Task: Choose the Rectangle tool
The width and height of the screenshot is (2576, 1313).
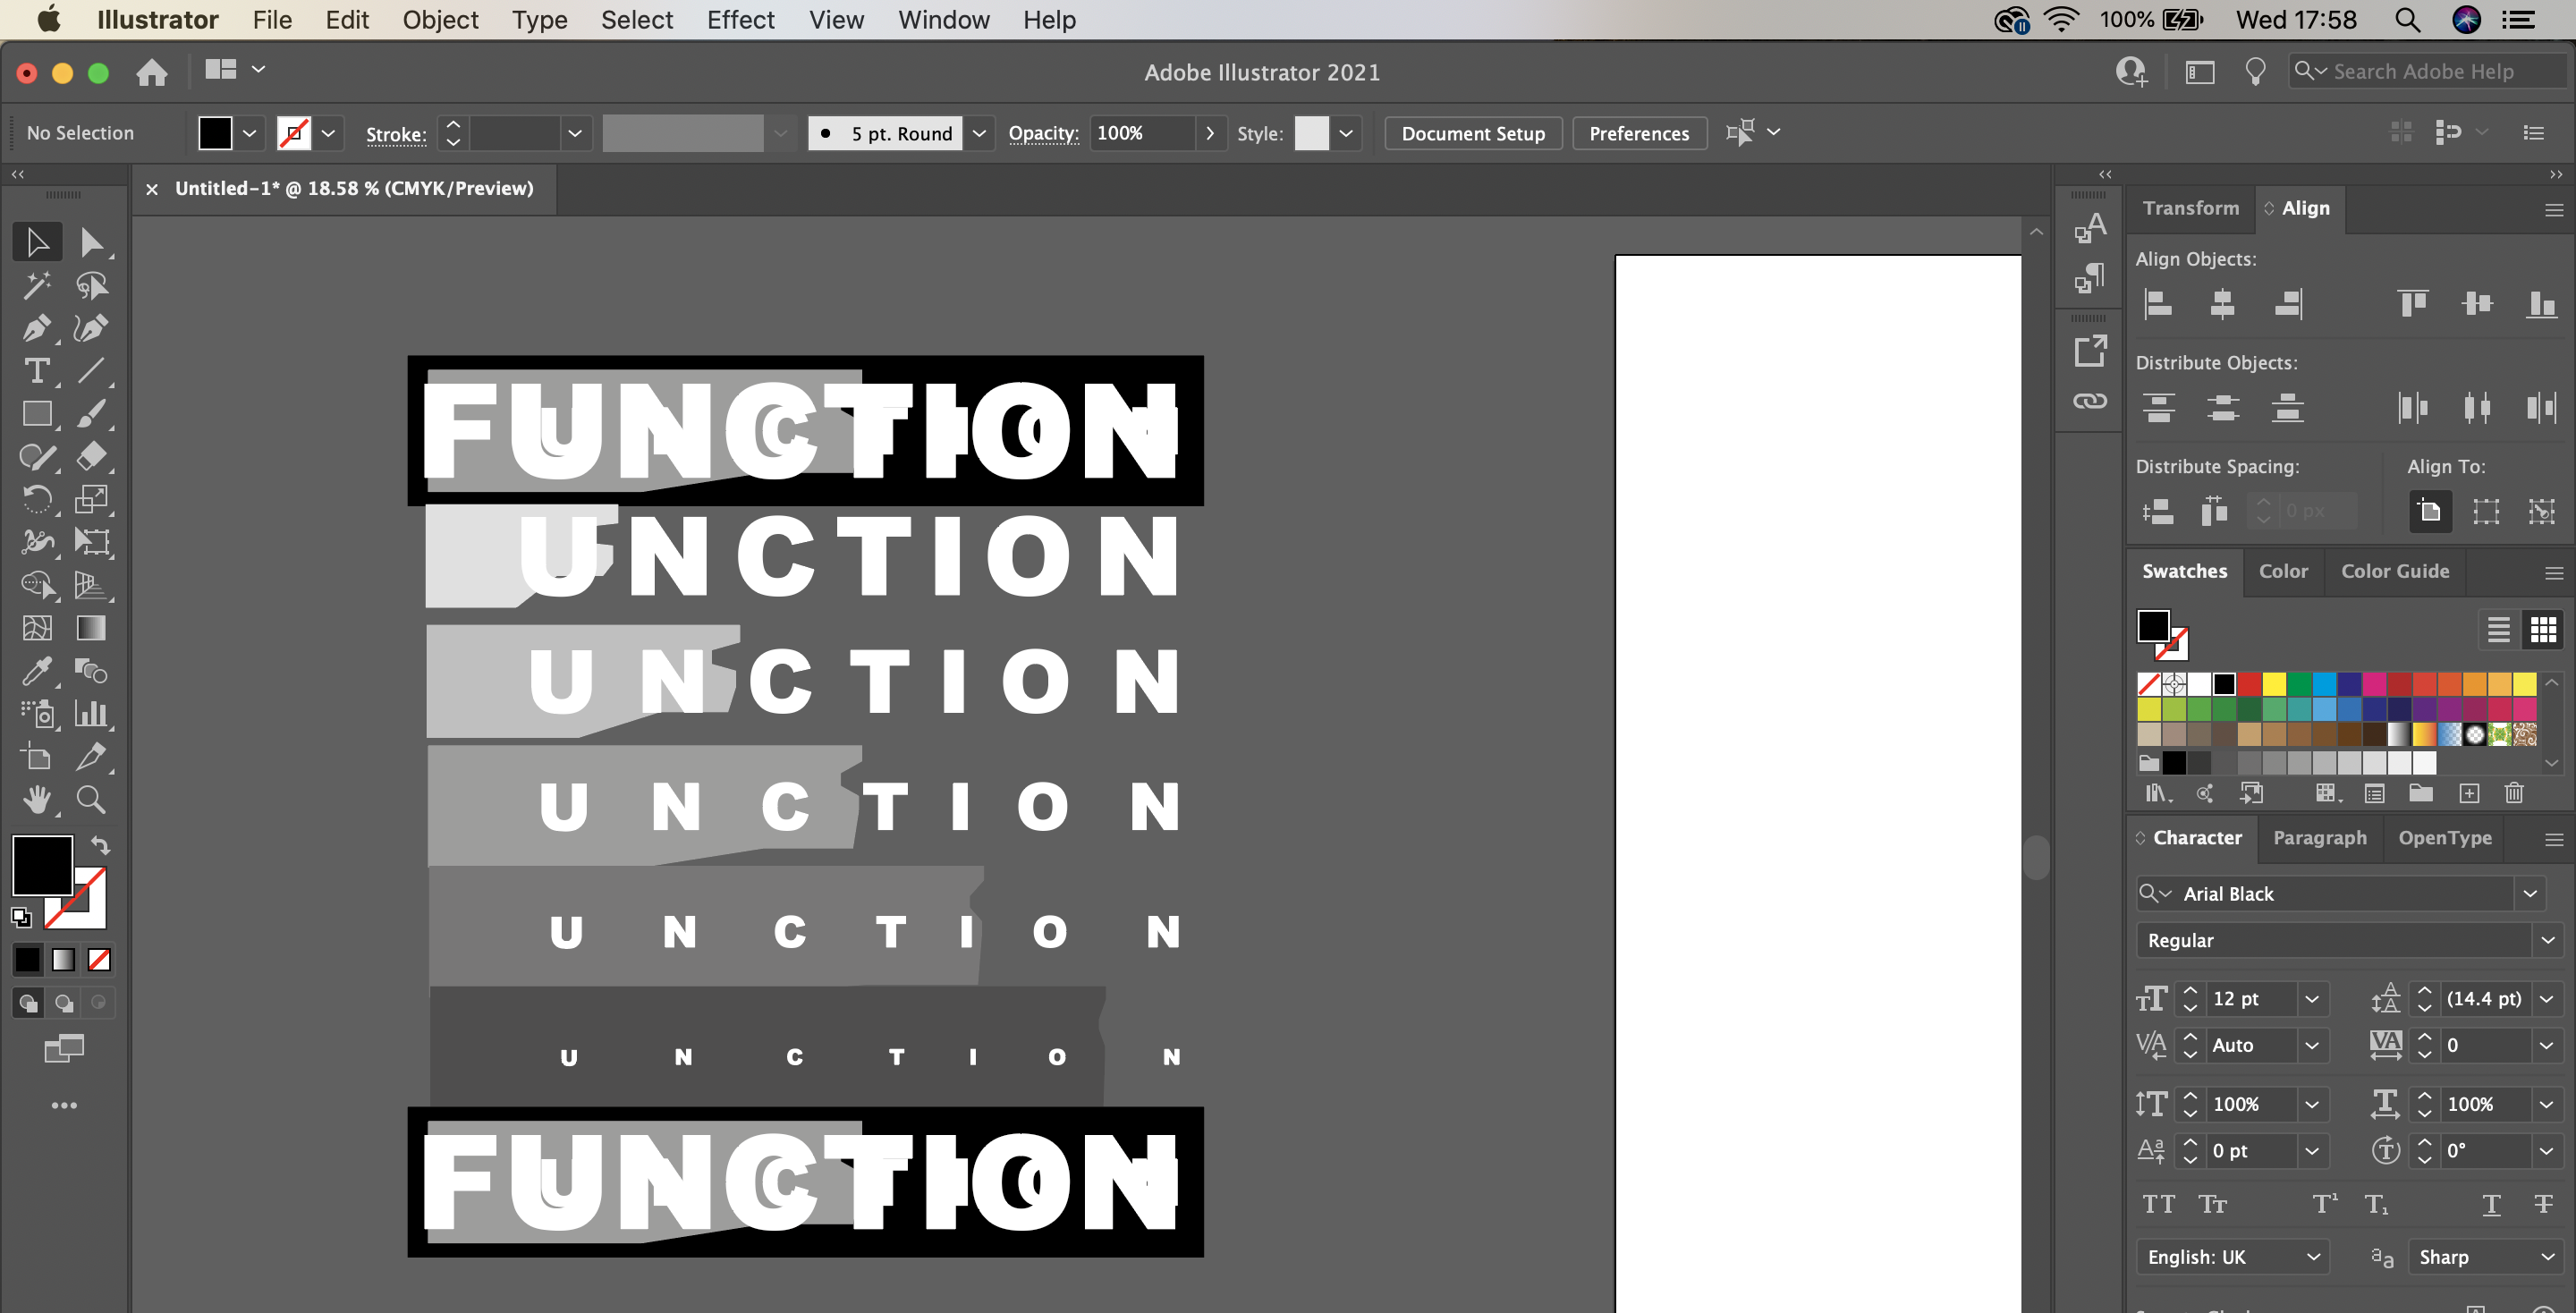Action: coord(38,414)
